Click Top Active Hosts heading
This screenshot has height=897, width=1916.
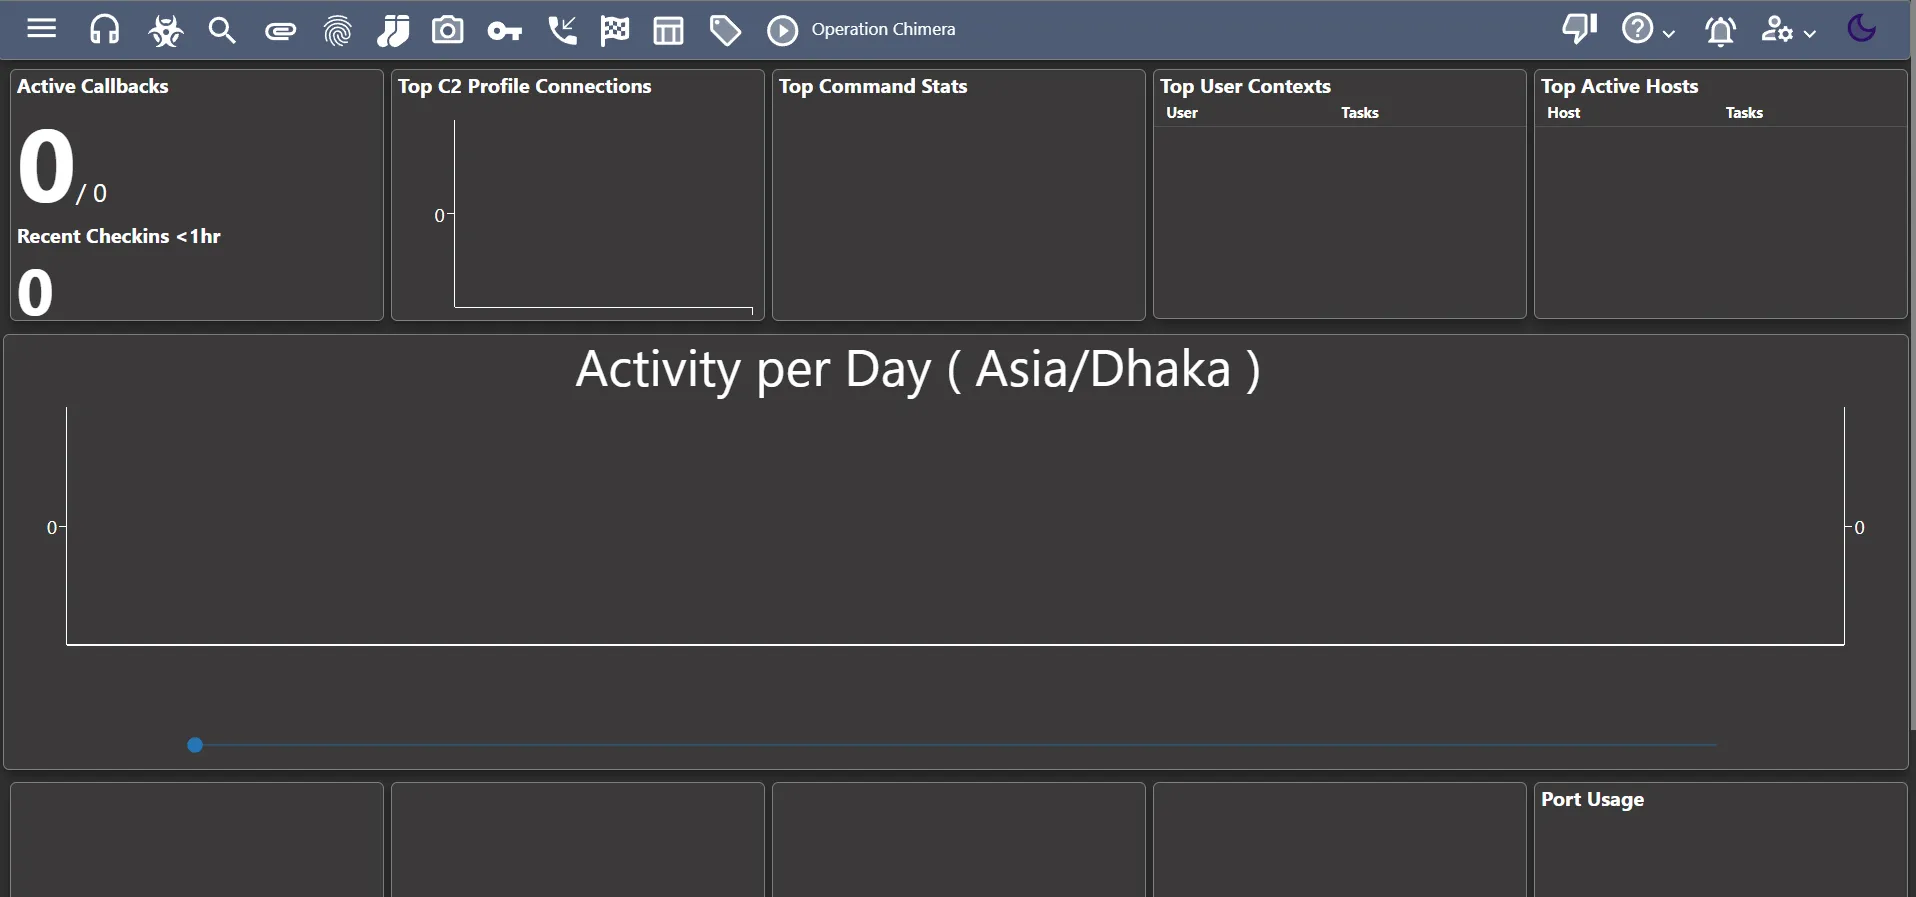tap(1620, 86)
